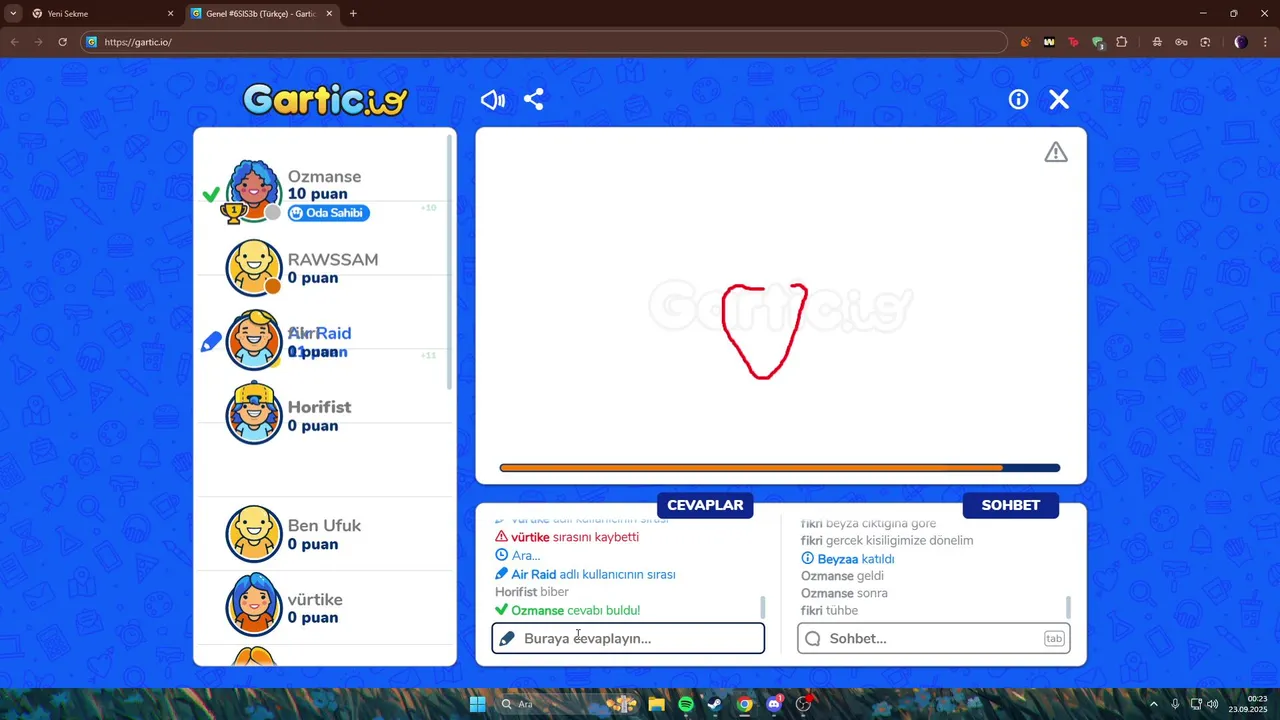This screenshot has height=720, width=1280.
Task: Click the share room icon
Action: (x=534, y=100)
